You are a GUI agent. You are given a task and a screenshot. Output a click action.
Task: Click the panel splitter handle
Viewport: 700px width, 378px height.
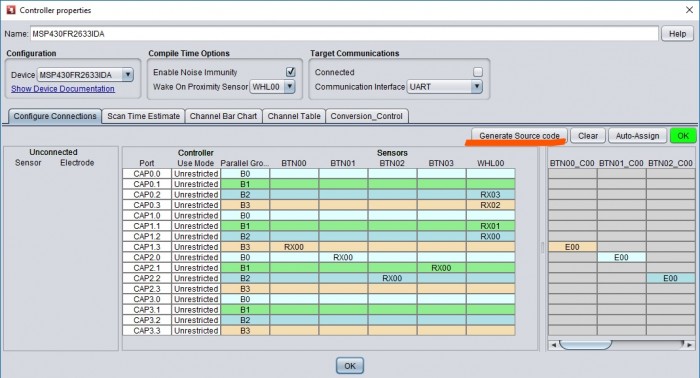543,248
